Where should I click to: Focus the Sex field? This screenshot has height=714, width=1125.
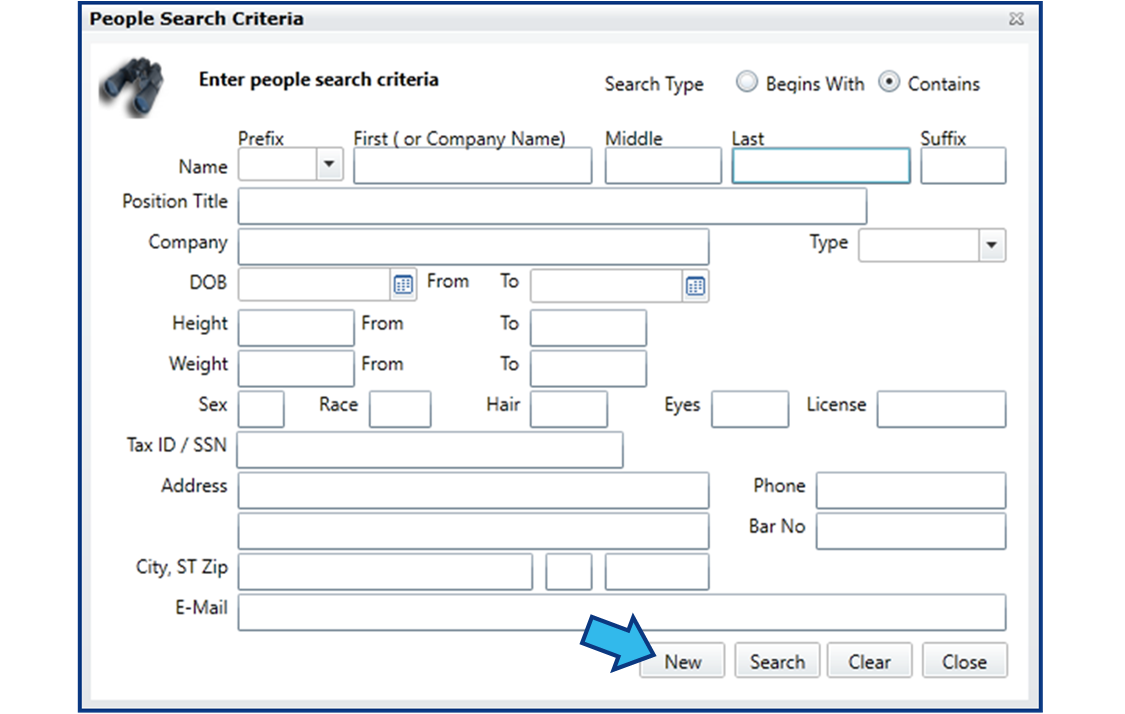[x=261, y=409]
